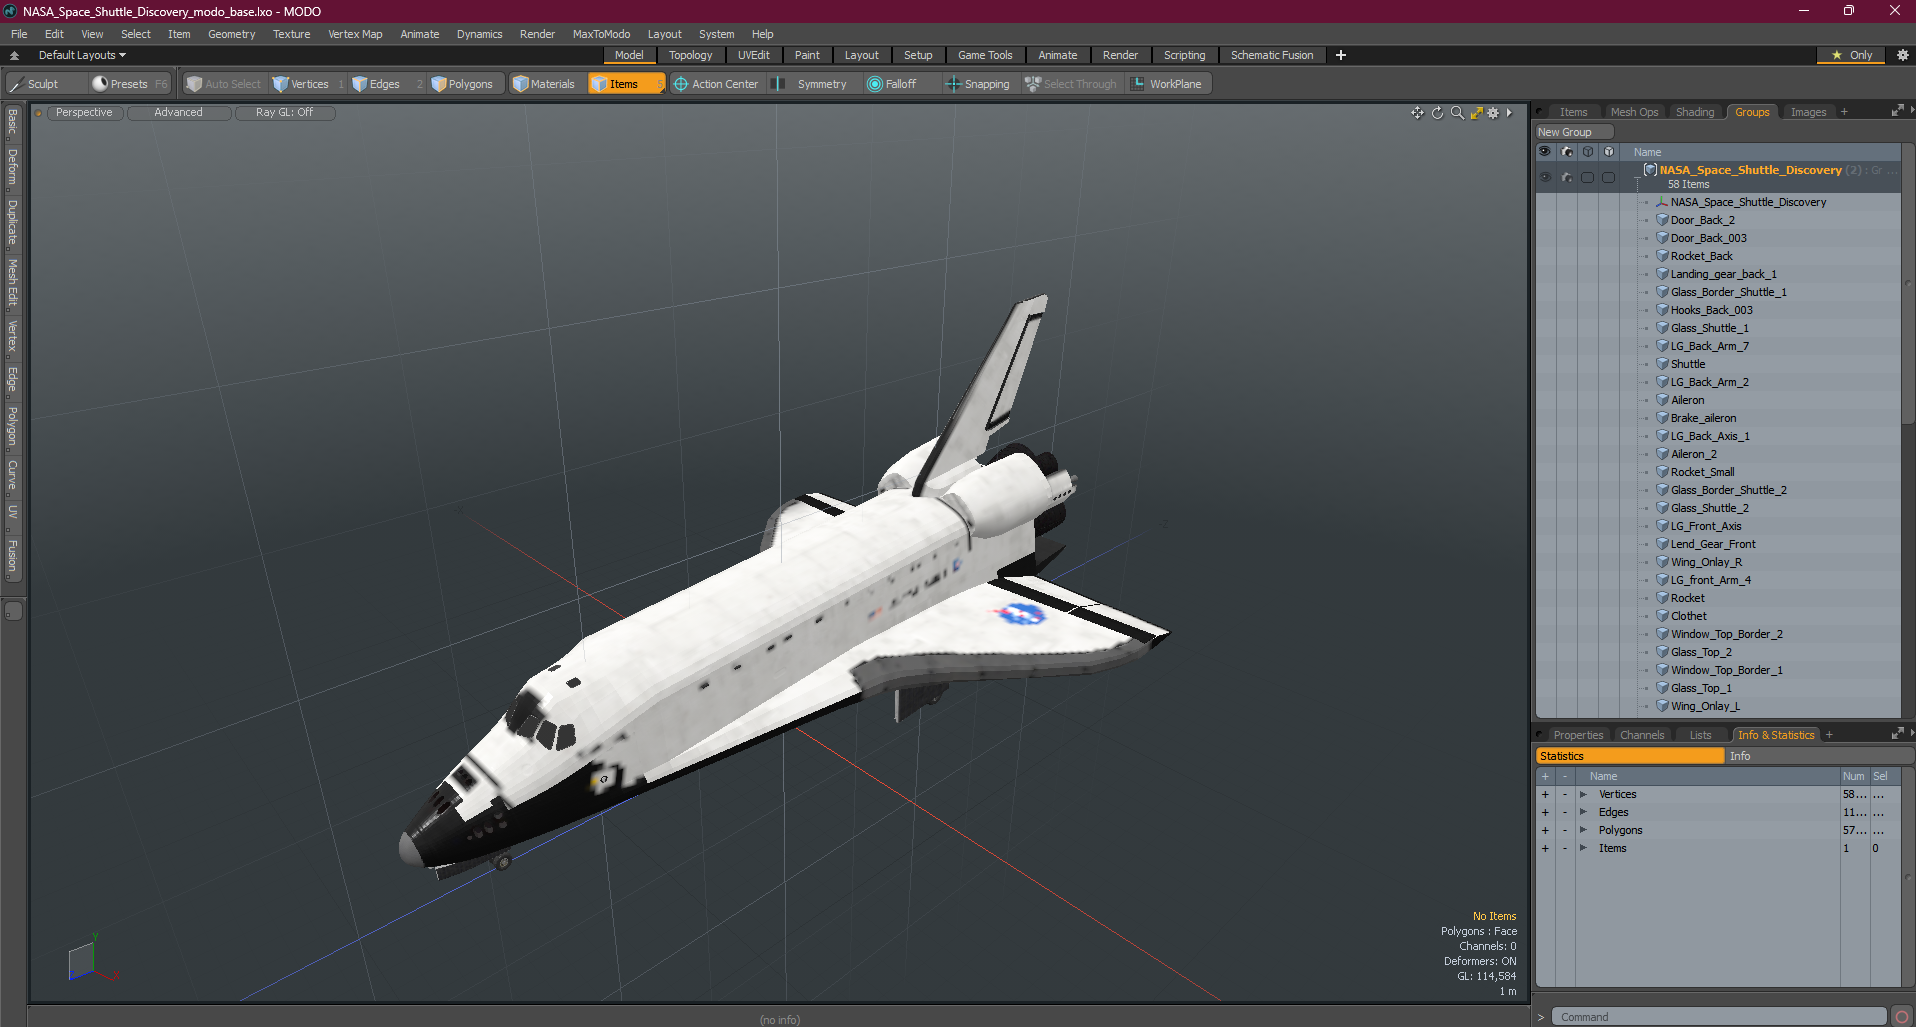Click the viewport zoom magnifier icon

pos(1457,113)
